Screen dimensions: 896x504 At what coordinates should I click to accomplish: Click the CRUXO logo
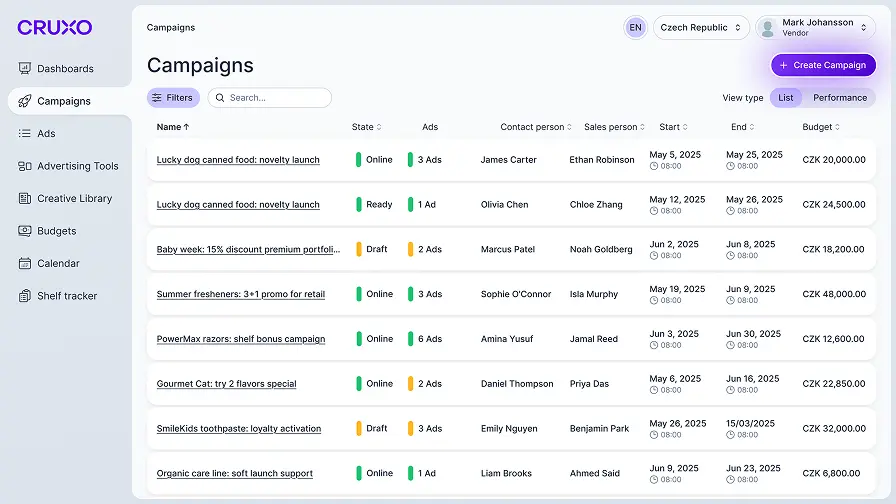[x=54, y=28]
